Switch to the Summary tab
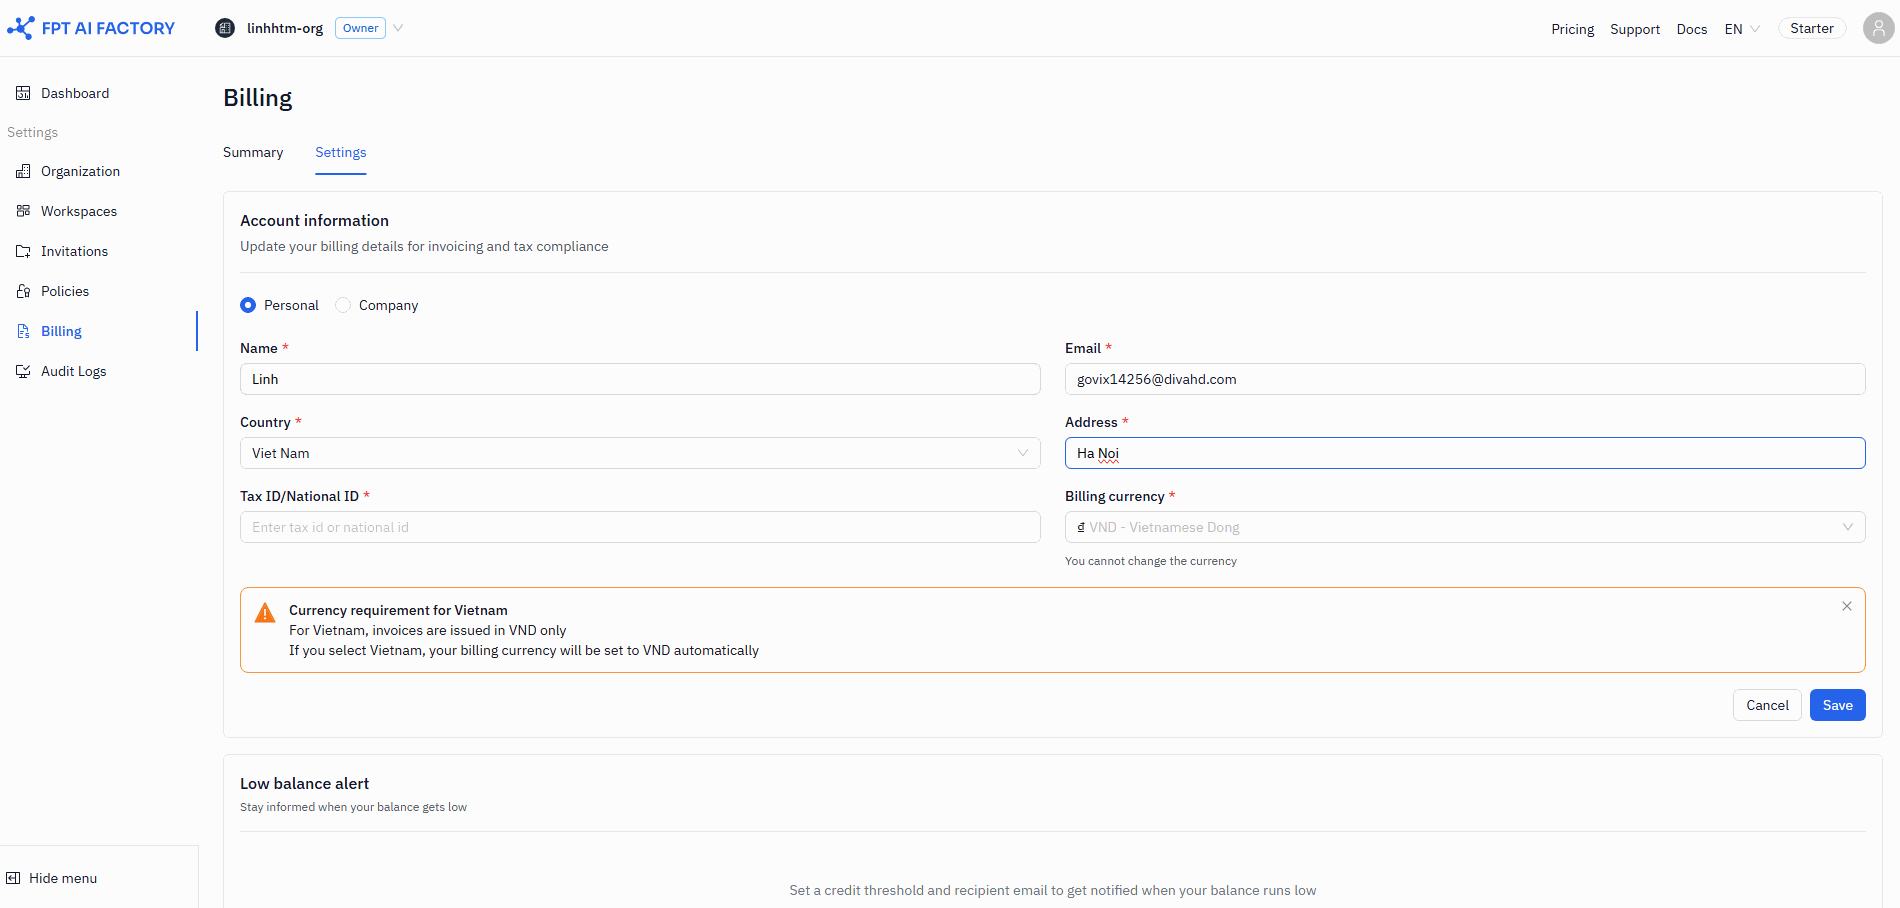The image size is (1900, 908). (253, 152)
